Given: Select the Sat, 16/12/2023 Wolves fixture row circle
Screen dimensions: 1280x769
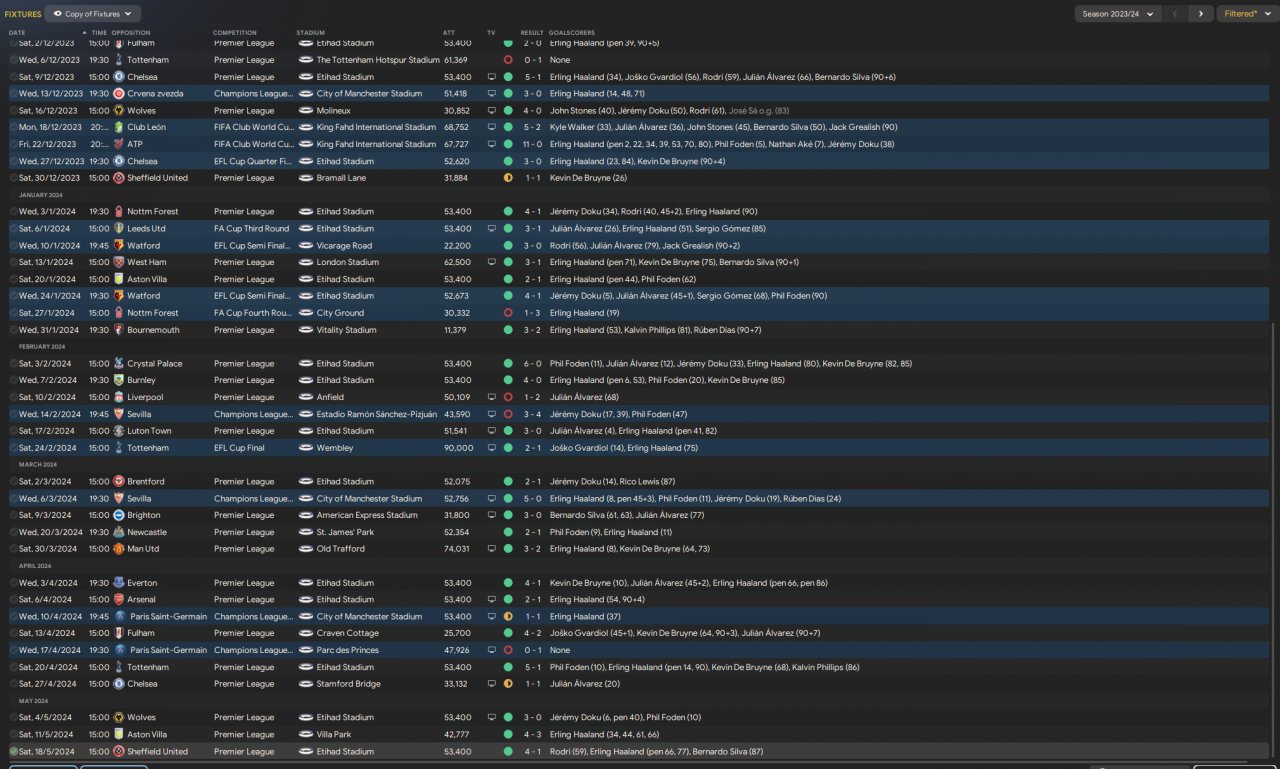Looking at the screenshot, I should 13,111.
